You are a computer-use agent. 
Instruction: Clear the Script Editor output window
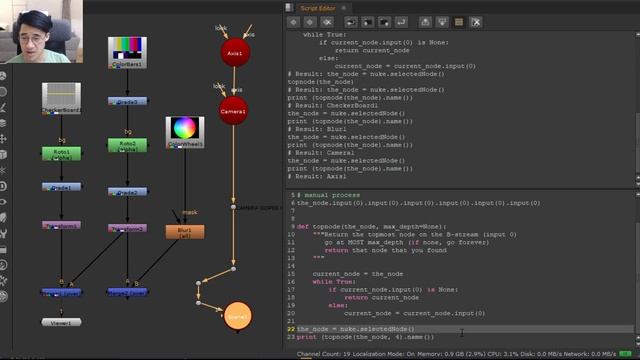(476, 22)
